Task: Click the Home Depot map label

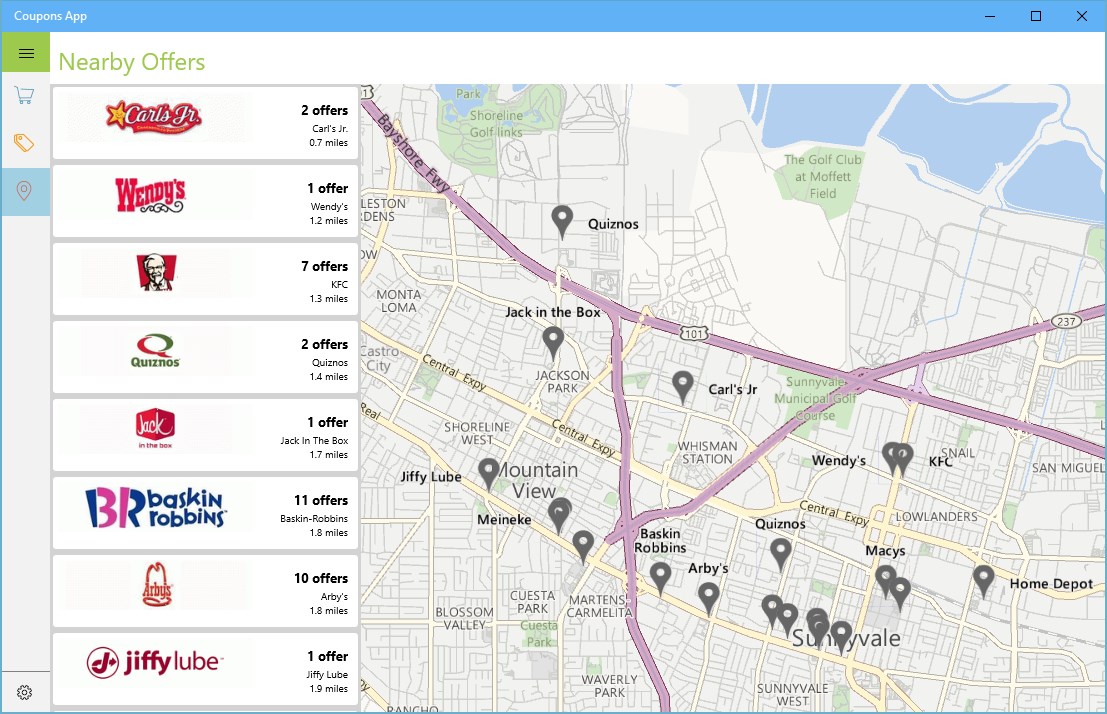Action: pos(1051,583)
